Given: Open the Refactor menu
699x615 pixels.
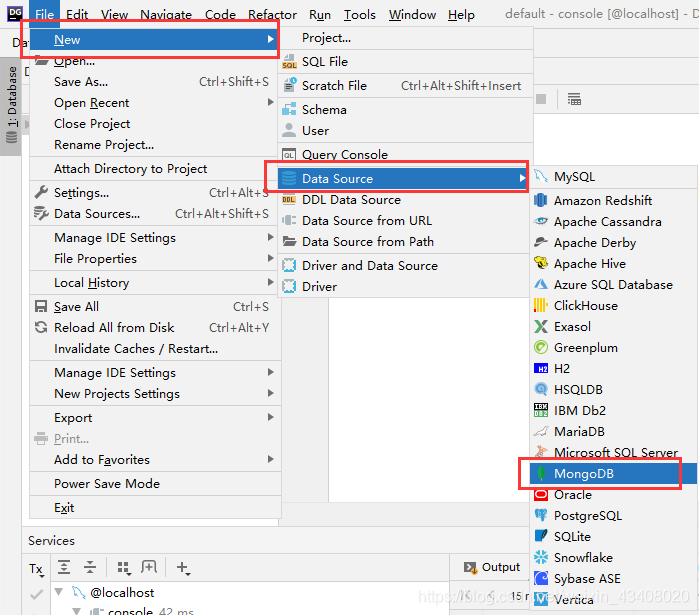Looking at the screenshot, I should pyautogui.click(x=272, y=15).
